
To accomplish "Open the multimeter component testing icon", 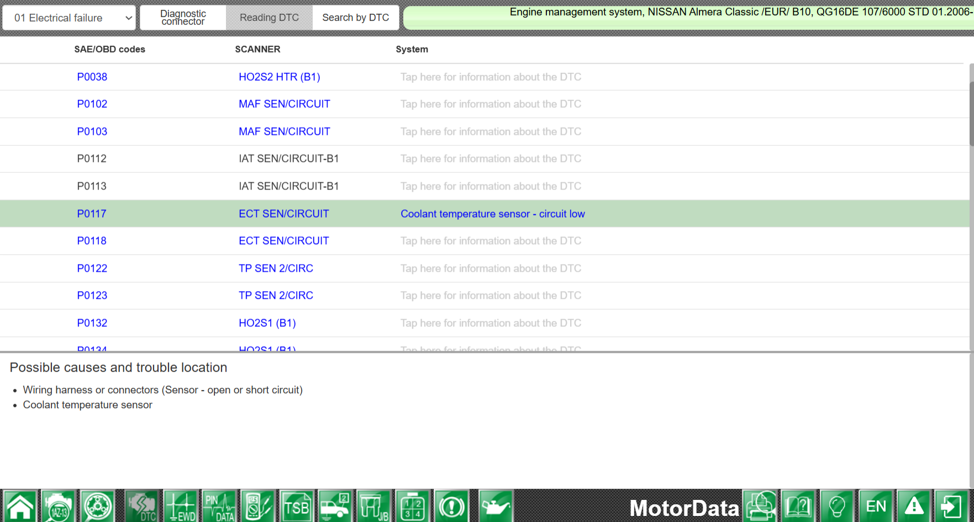I will [258, 506].
